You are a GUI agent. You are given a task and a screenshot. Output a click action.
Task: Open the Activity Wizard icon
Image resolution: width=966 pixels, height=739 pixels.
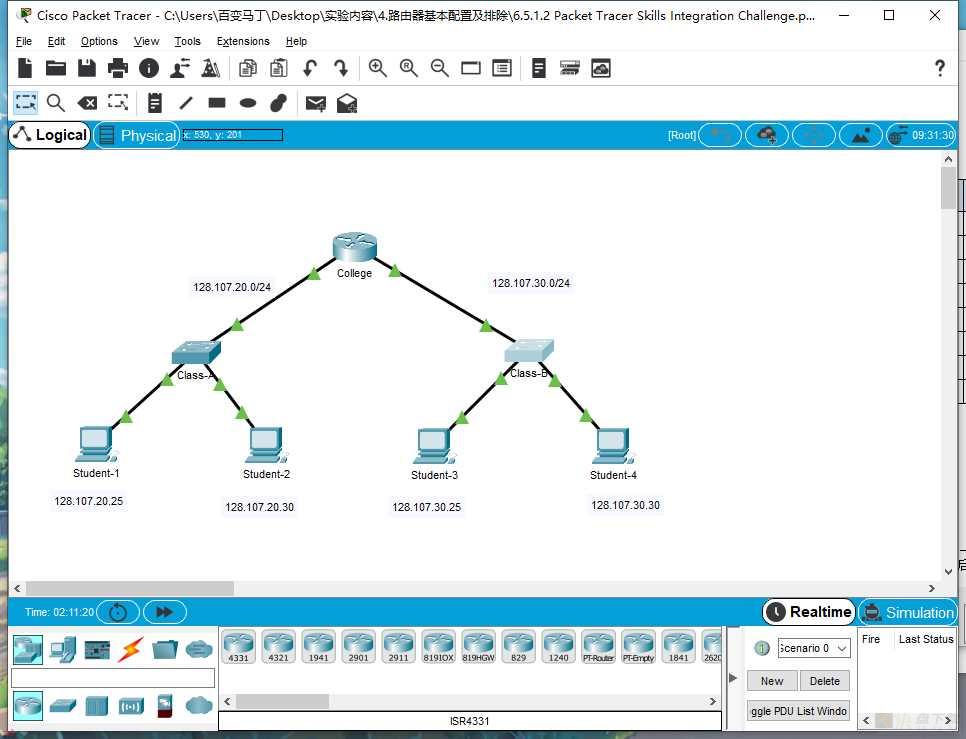point(180,68)
